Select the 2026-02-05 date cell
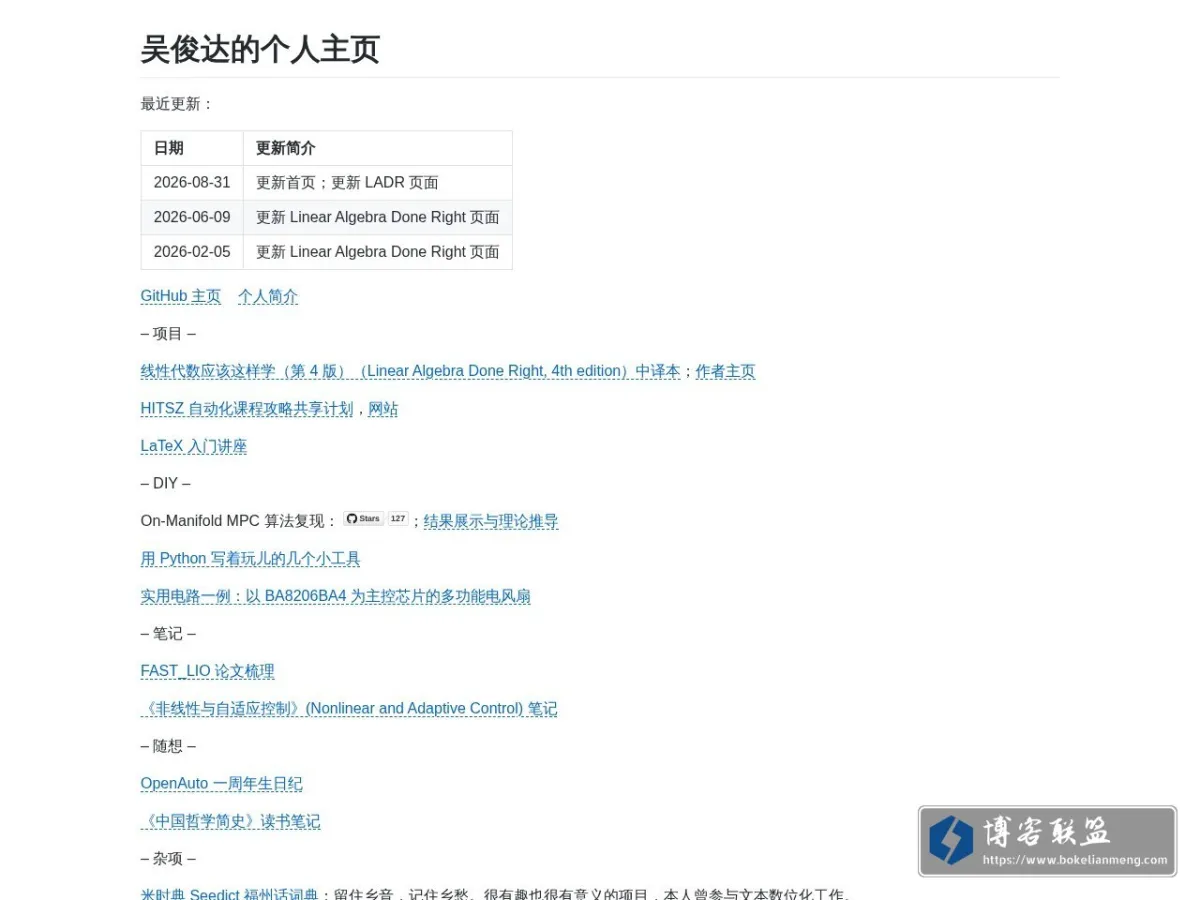This screenshot has height=900, width=1200. [192, 252]
